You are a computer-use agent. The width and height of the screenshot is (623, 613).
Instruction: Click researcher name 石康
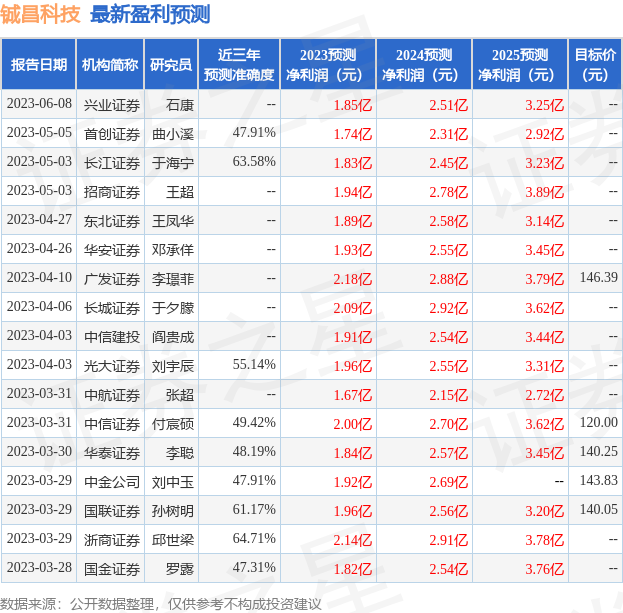[x=180, y=105]
